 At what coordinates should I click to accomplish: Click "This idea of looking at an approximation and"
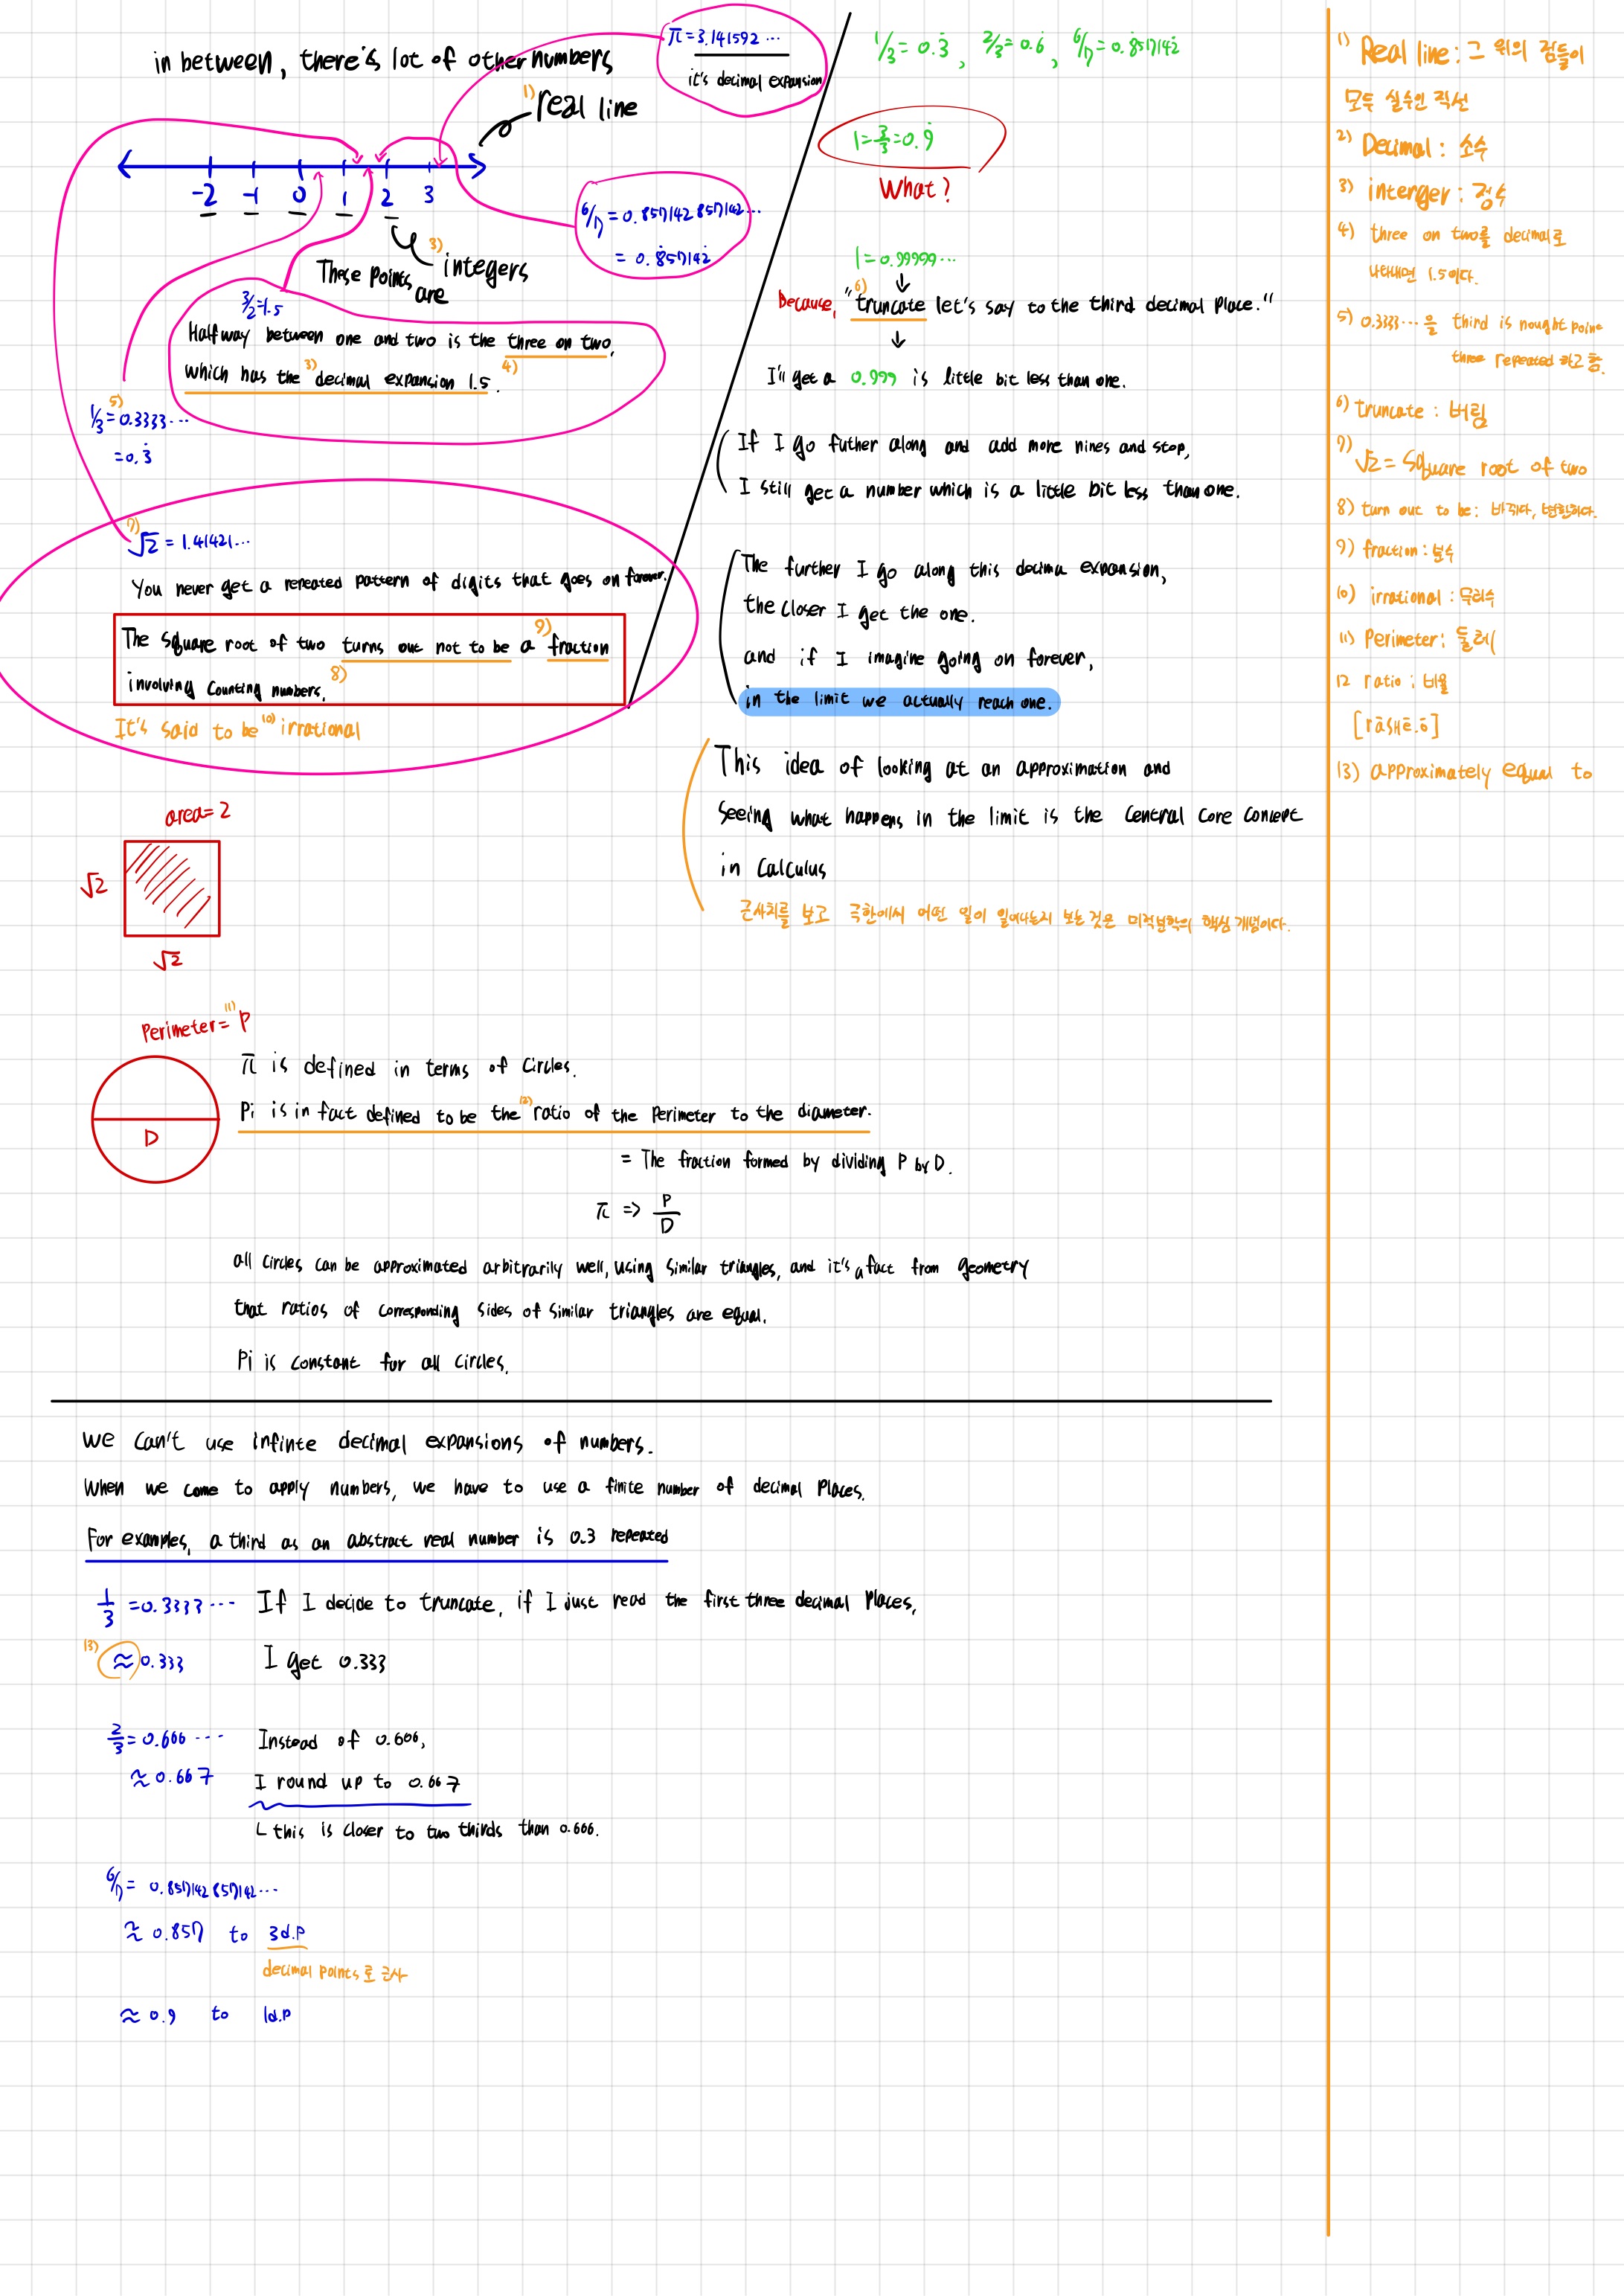(x=943, y=765)
